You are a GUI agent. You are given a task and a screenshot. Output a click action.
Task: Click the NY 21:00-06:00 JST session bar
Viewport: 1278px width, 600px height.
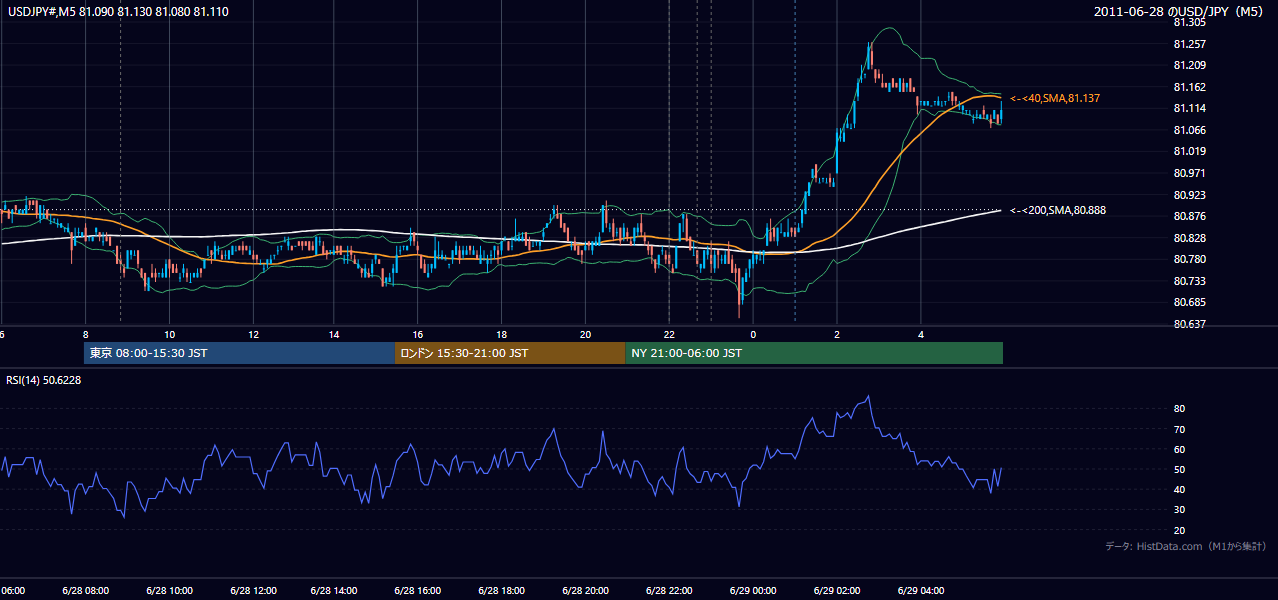pos(814,353)
